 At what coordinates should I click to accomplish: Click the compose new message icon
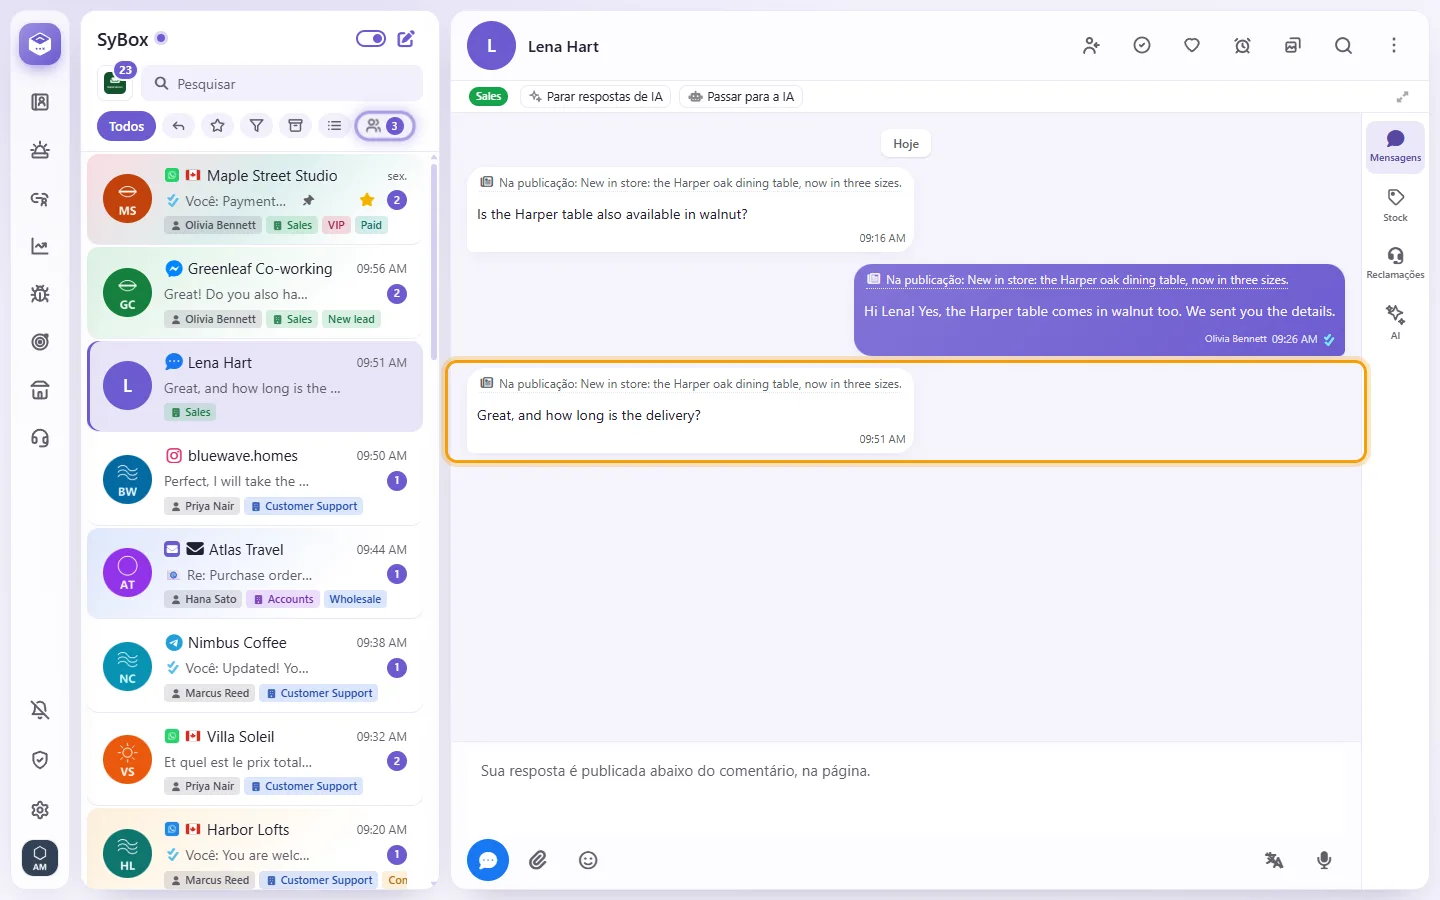click(x=406, y=39)
